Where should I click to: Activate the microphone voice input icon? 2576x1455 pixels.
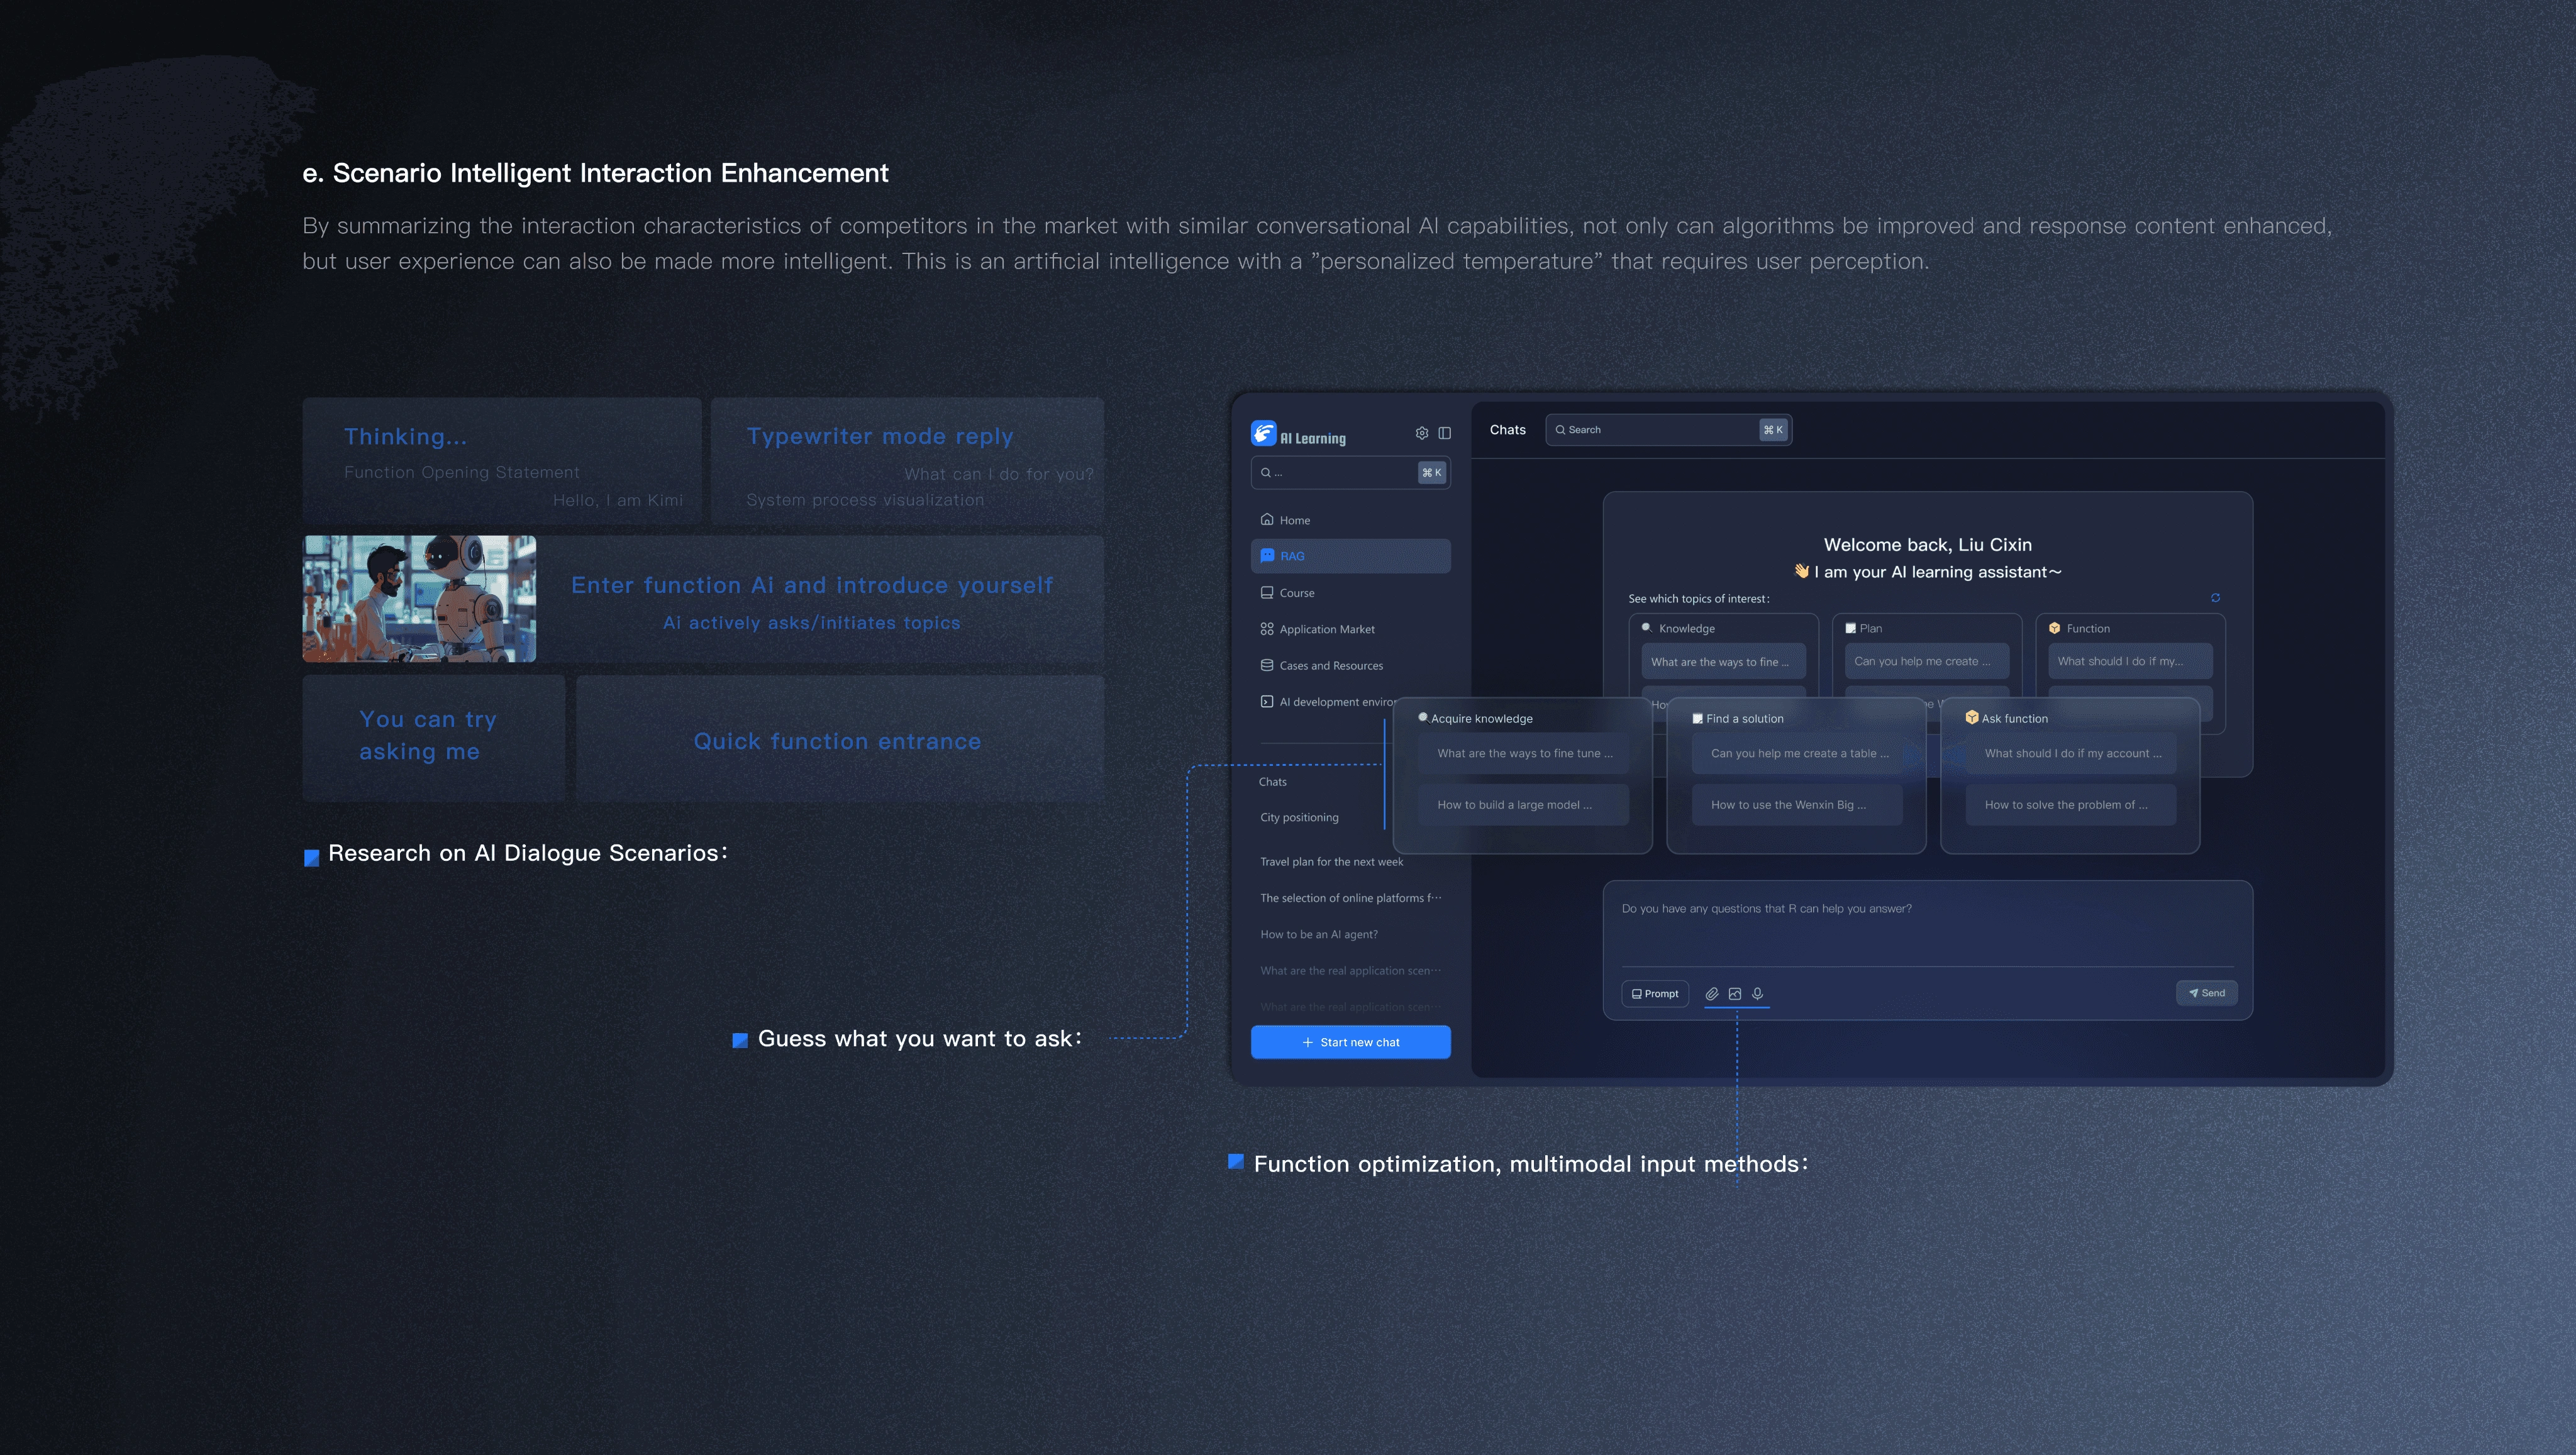pos(1757,993)
